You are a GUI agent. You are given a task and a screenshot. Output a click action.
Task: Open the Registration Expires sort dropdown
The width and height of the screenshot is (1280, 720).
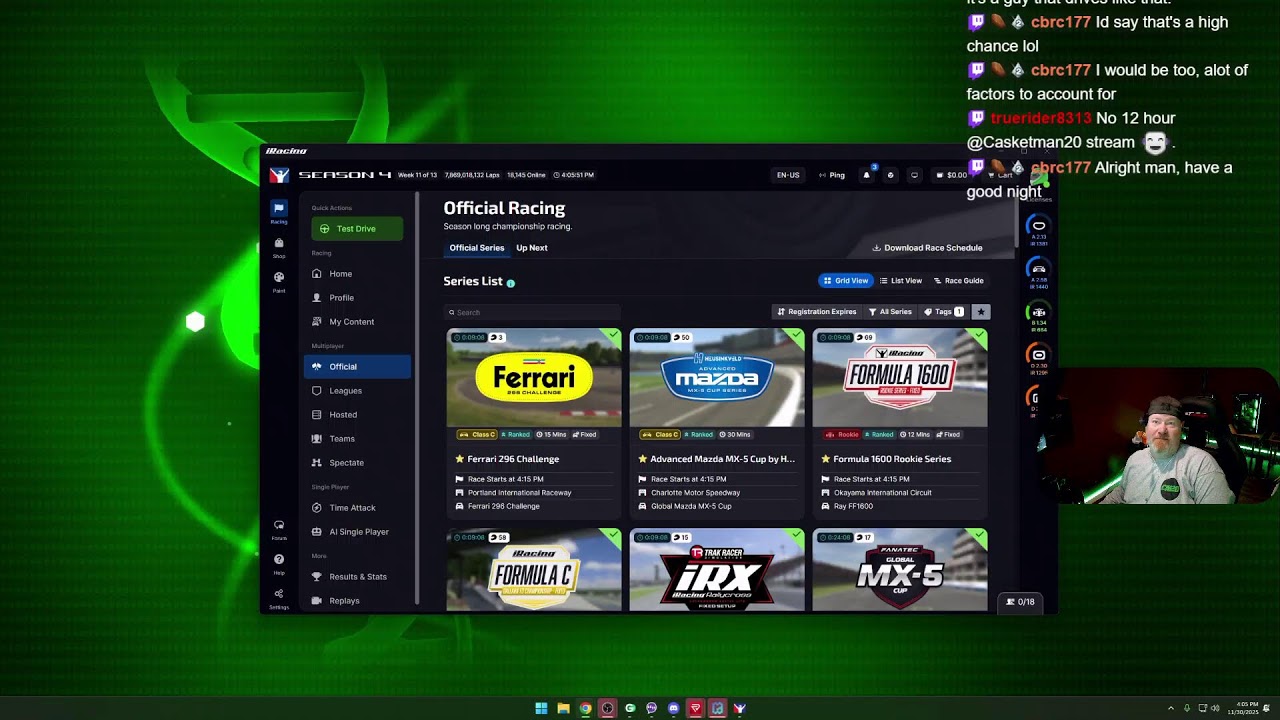click(x=817, y=312)
